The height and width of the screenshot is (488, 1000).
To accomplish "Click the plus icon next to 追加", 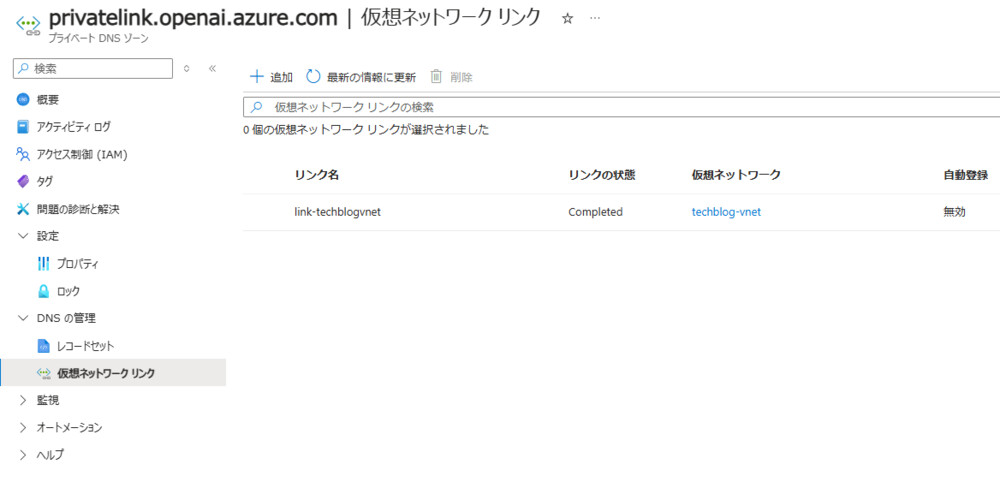I will [x=256, y=77].
